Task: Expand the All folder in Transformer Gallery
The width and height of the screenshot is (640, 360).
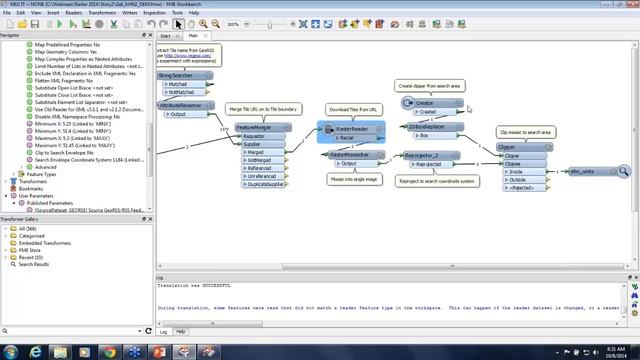Action: pos(6,229)
